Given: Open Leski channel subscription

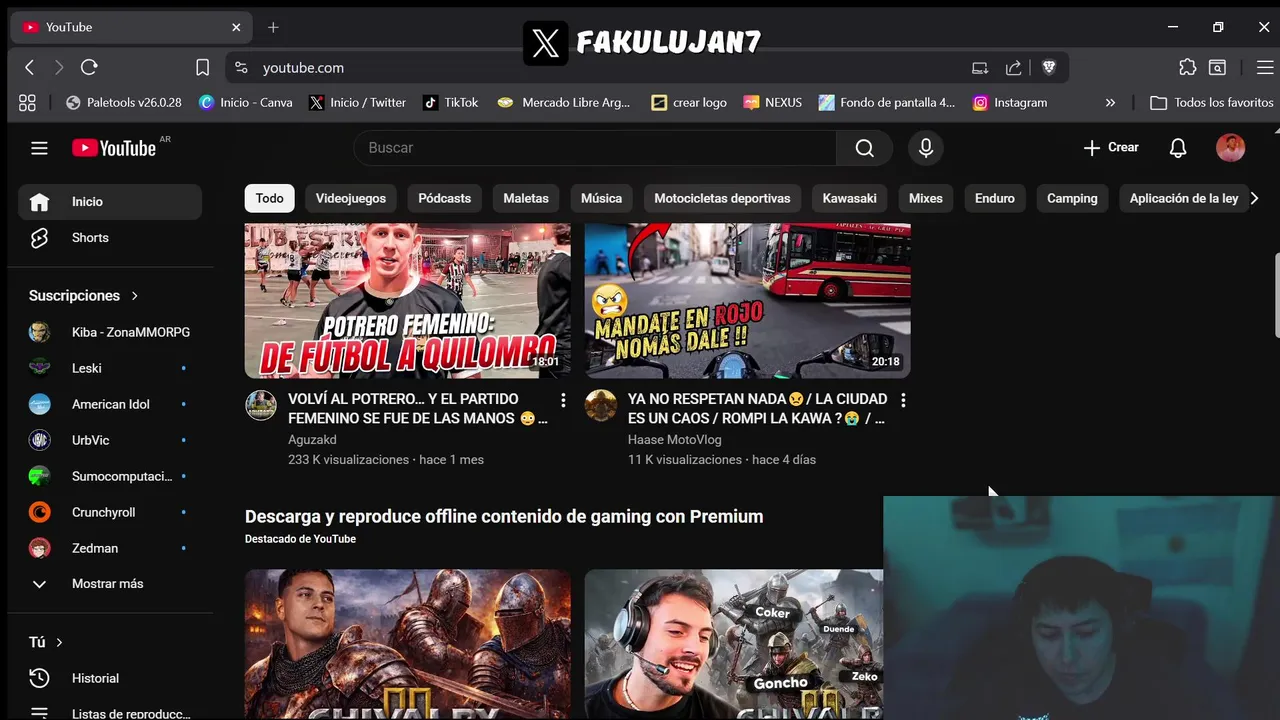Looking at the screenshot, I should click(110, 368).
